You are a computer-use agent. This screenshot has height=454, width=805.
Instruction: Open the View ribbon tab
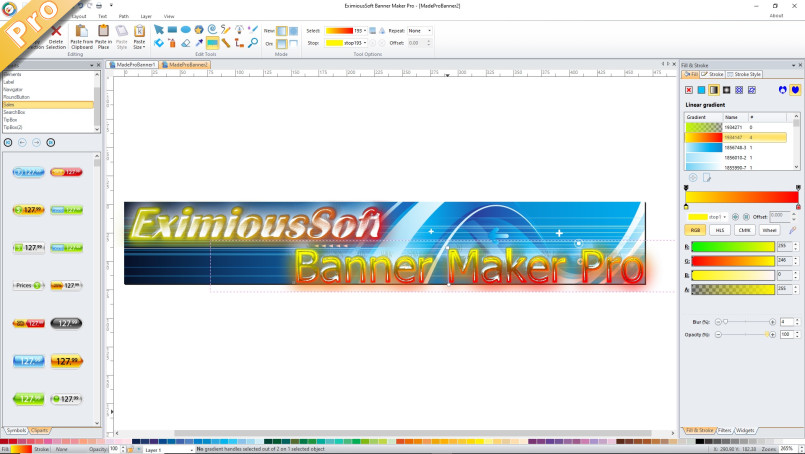click(169, 16)
